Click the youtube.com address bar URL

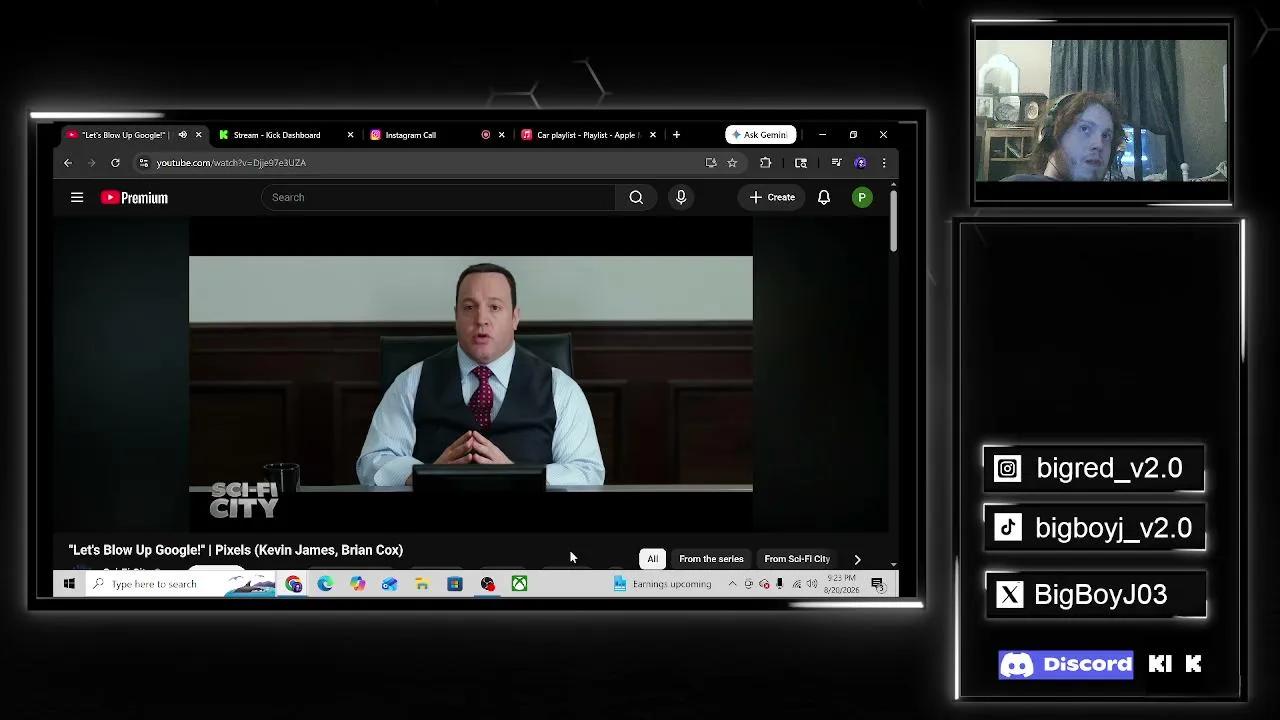pyautogui.click(x=231, y=162)
